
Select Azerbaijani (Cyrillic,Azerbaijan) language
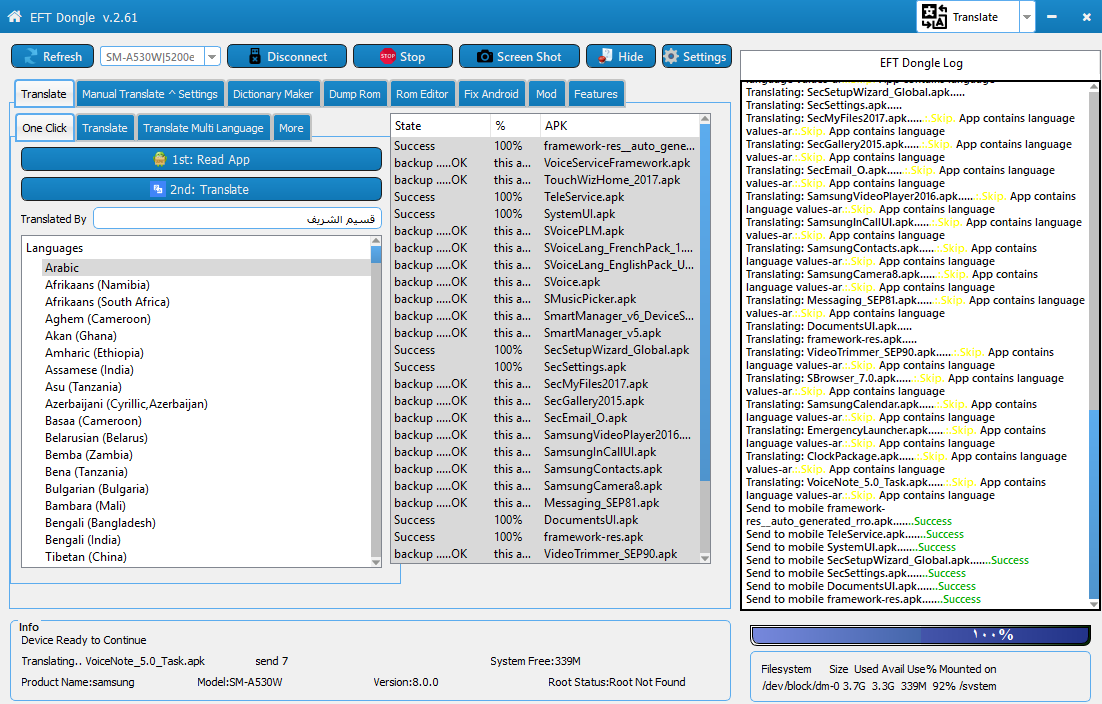127,403
